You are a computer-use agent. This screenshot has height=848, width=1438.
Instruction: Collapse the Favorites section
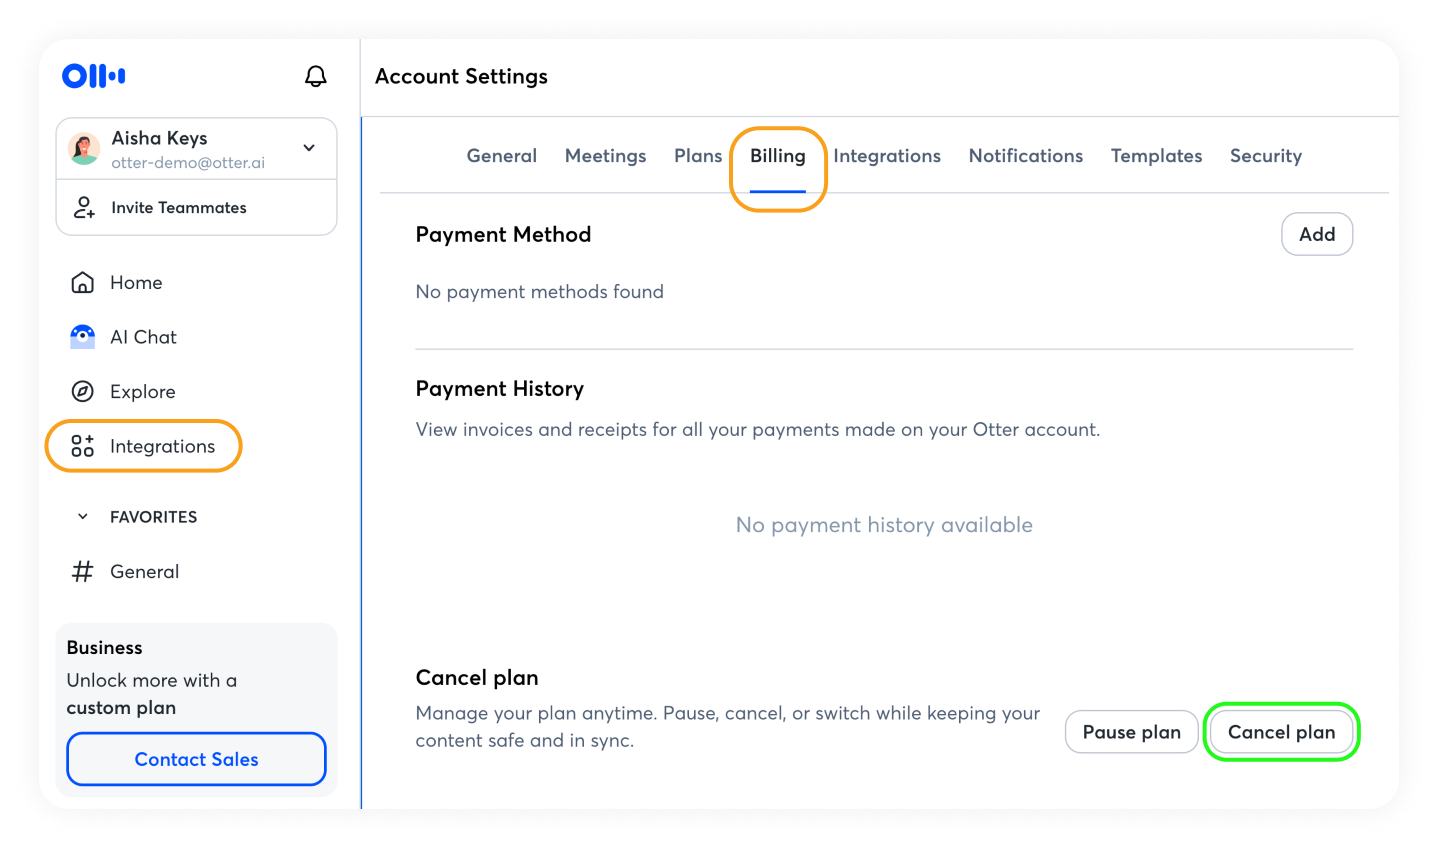(x=83, y=517)
